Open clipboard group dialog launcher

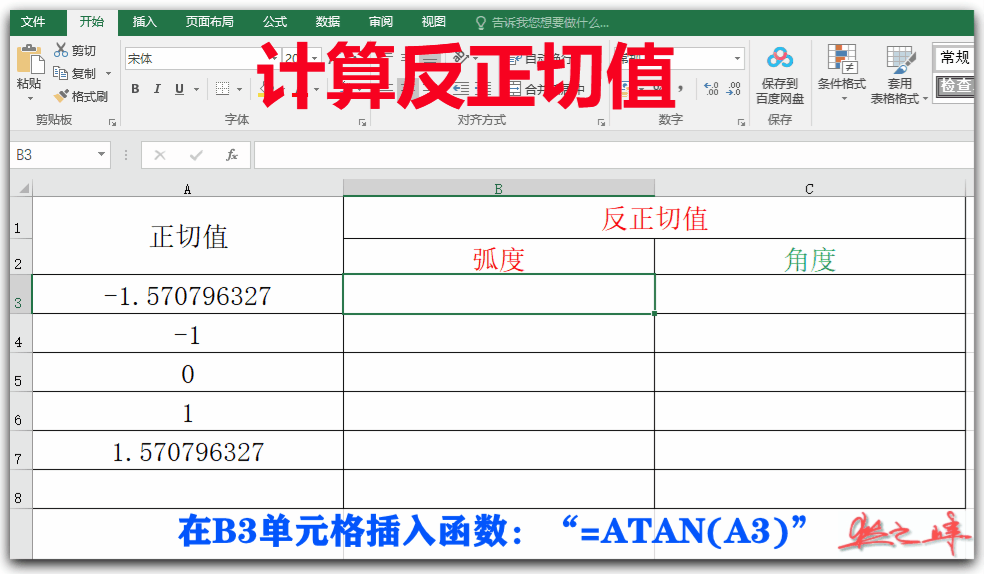click(112, 122)
